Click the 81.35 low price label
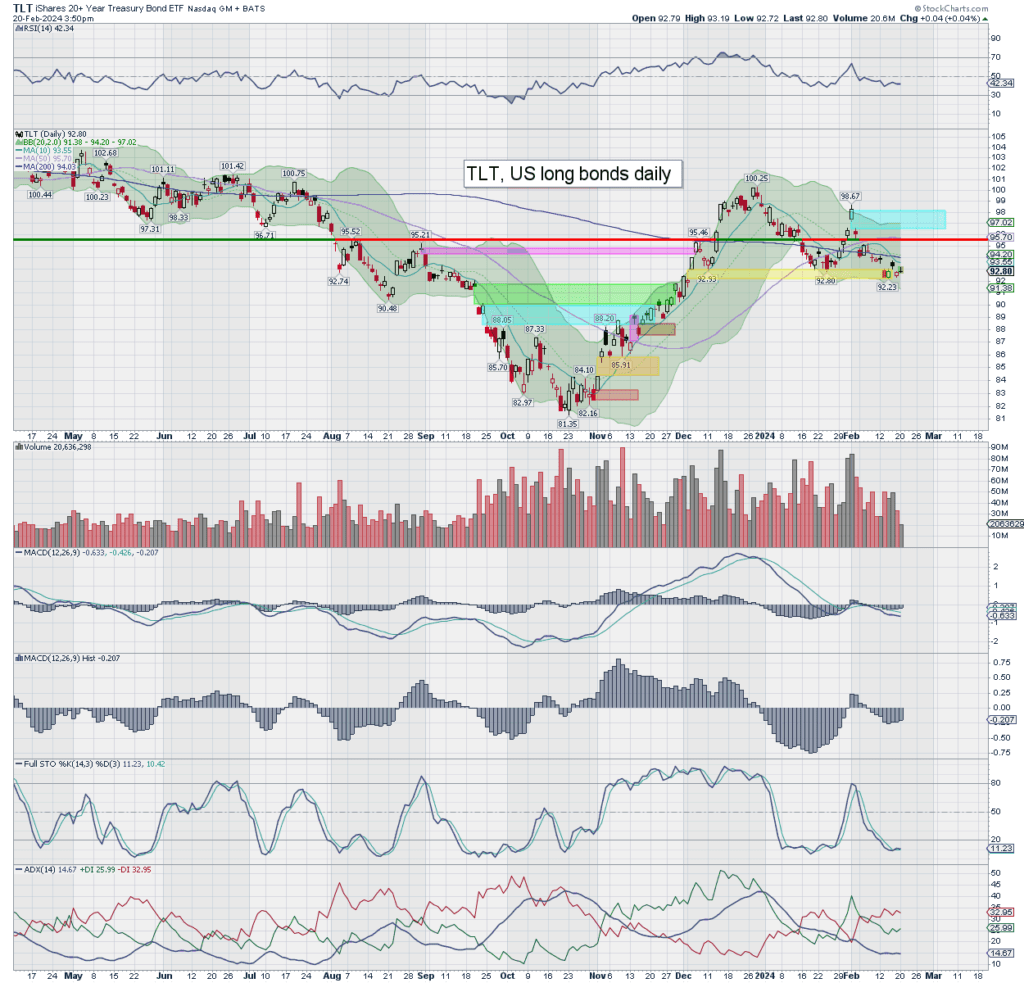Screen dimensions: 1024x983 pyautogui.click(x=568, y=423)
